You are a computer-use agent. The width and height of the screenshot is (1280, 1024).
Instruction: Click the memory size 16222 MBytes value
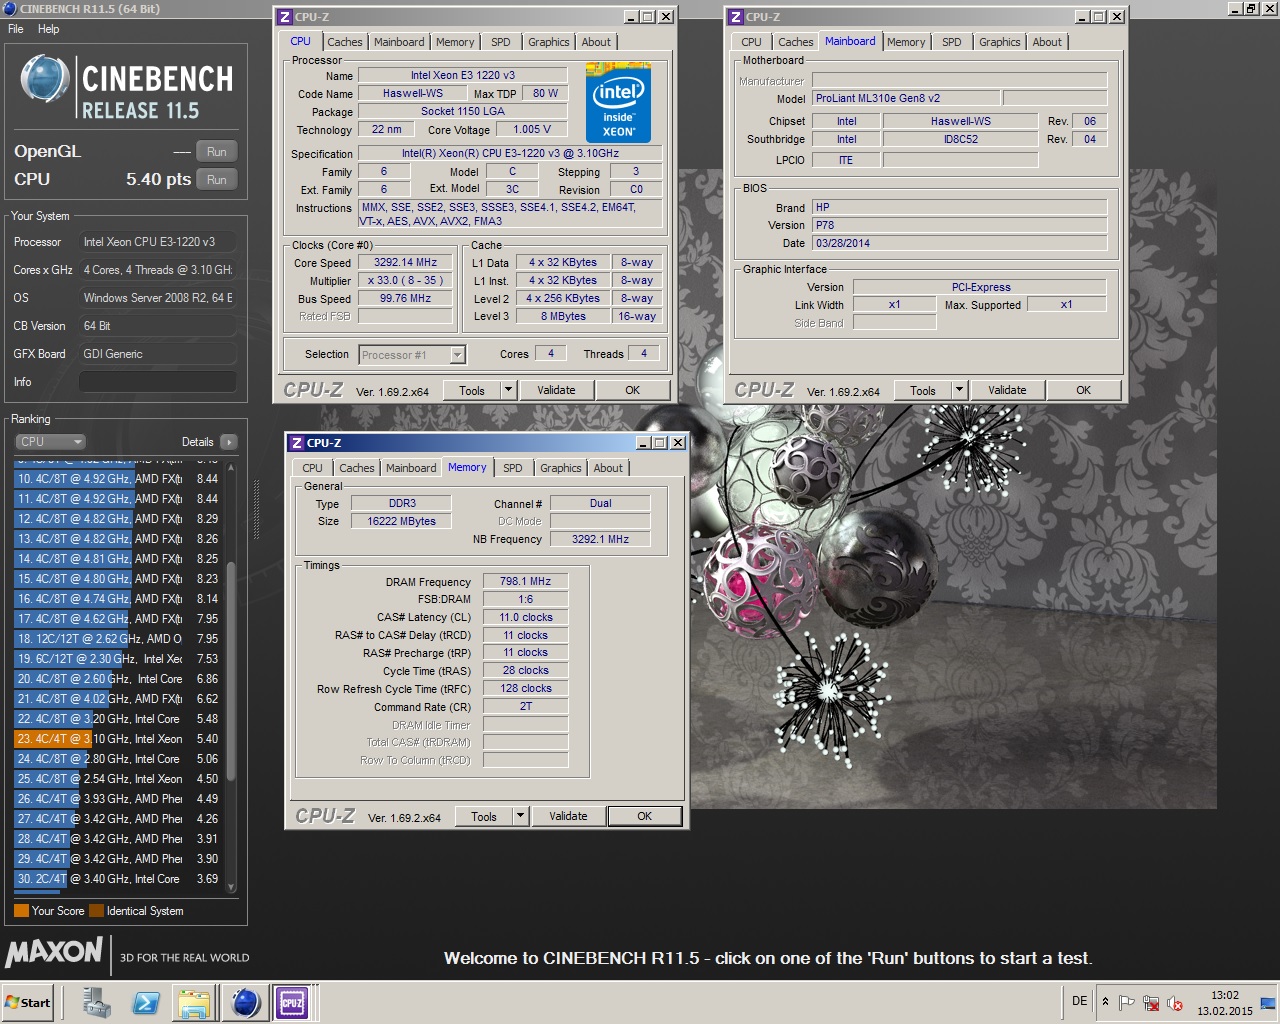click(401, 521)
